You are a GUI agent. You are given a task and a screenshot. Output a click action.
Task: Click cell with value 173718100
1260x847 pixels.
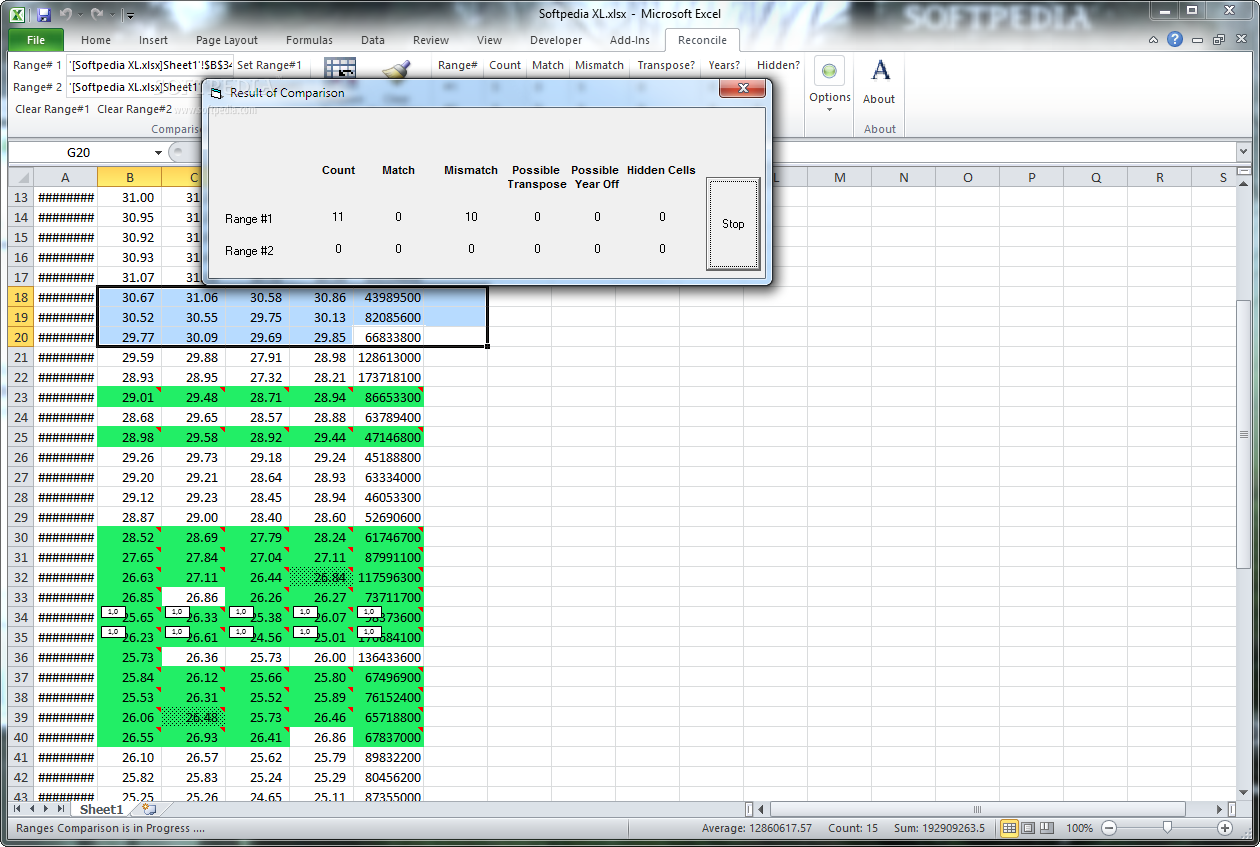point(389,377)
